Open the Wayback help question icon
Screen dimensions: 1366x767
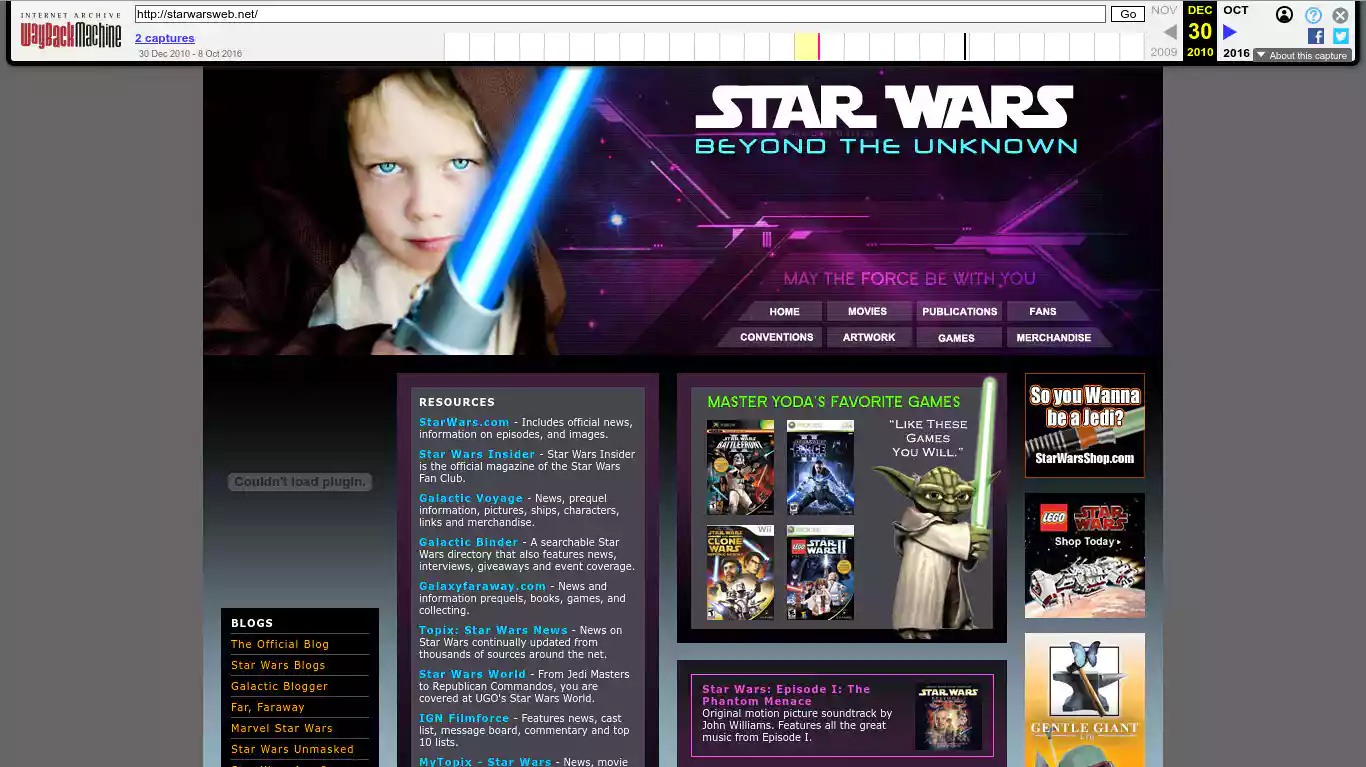[1313, 15]
